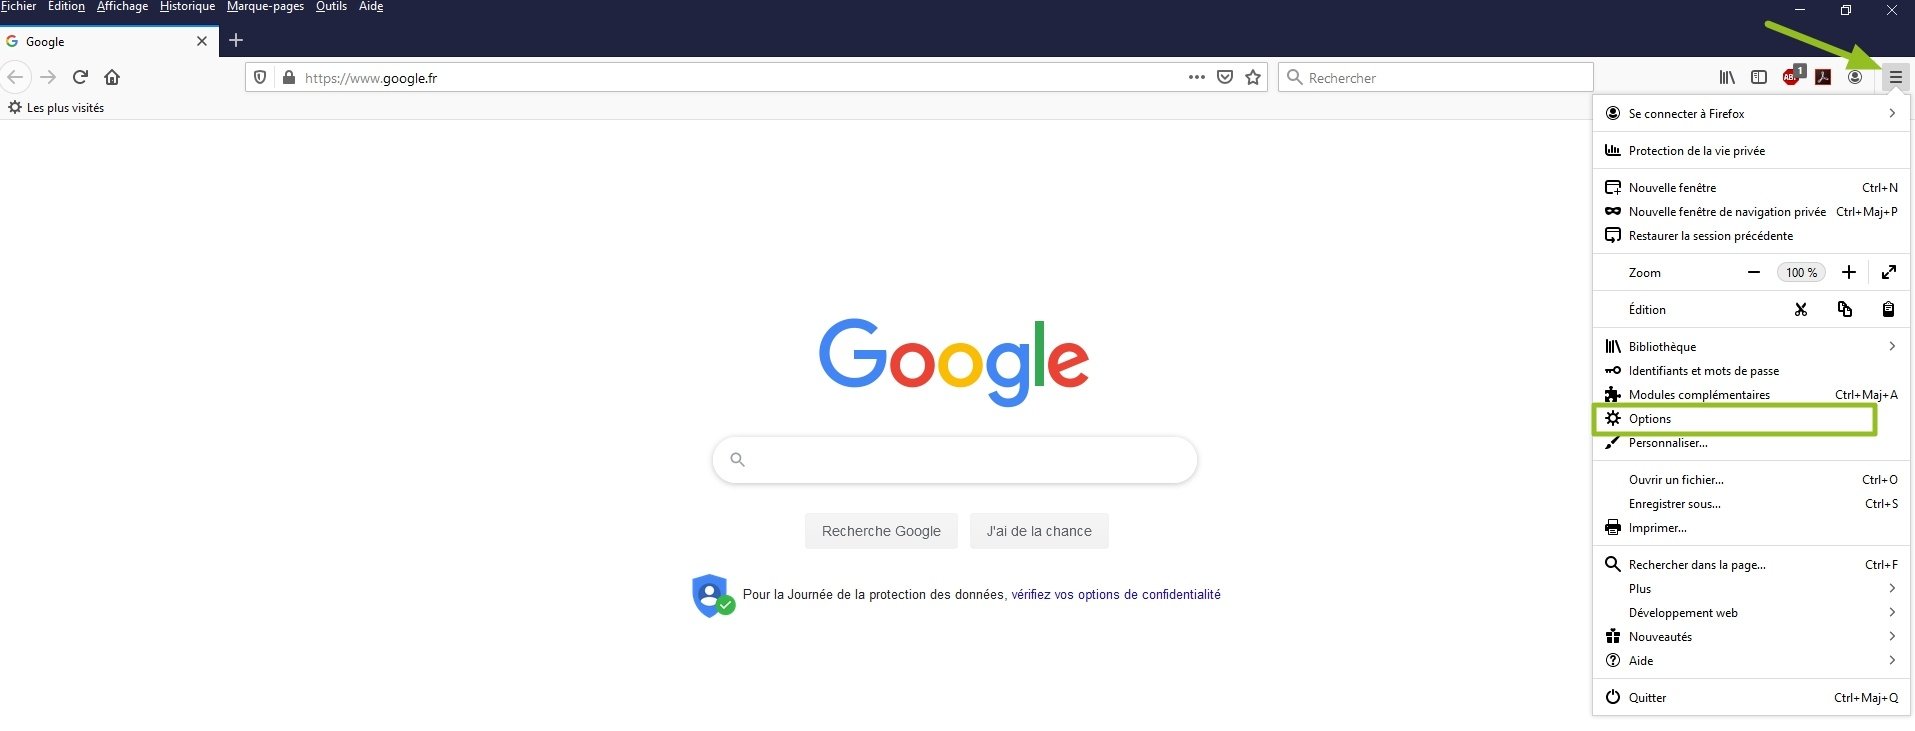Select Rechercher dans la page...
Viewport: 1915px width, 731px height.
pyautogui.click(x=1751, y=564)
